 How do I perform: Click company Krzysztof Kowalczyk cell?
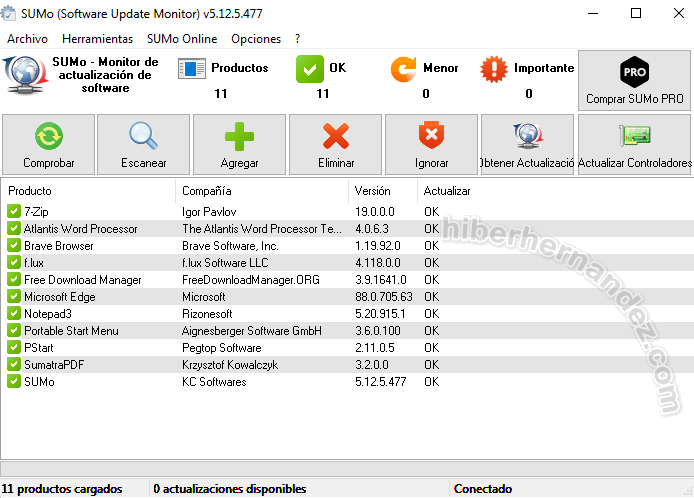(x=230, y=365)
